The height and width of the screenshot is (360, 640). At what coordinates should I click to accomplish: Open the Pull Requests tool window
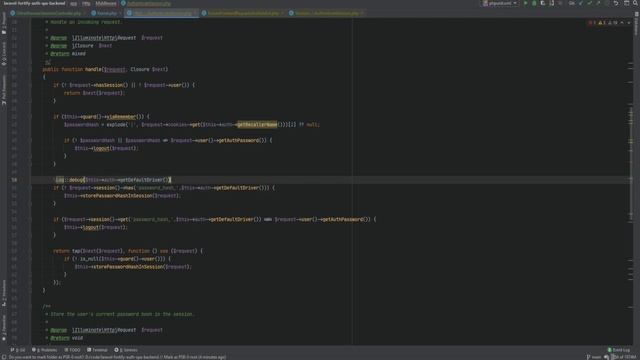(x=4, y=90)
